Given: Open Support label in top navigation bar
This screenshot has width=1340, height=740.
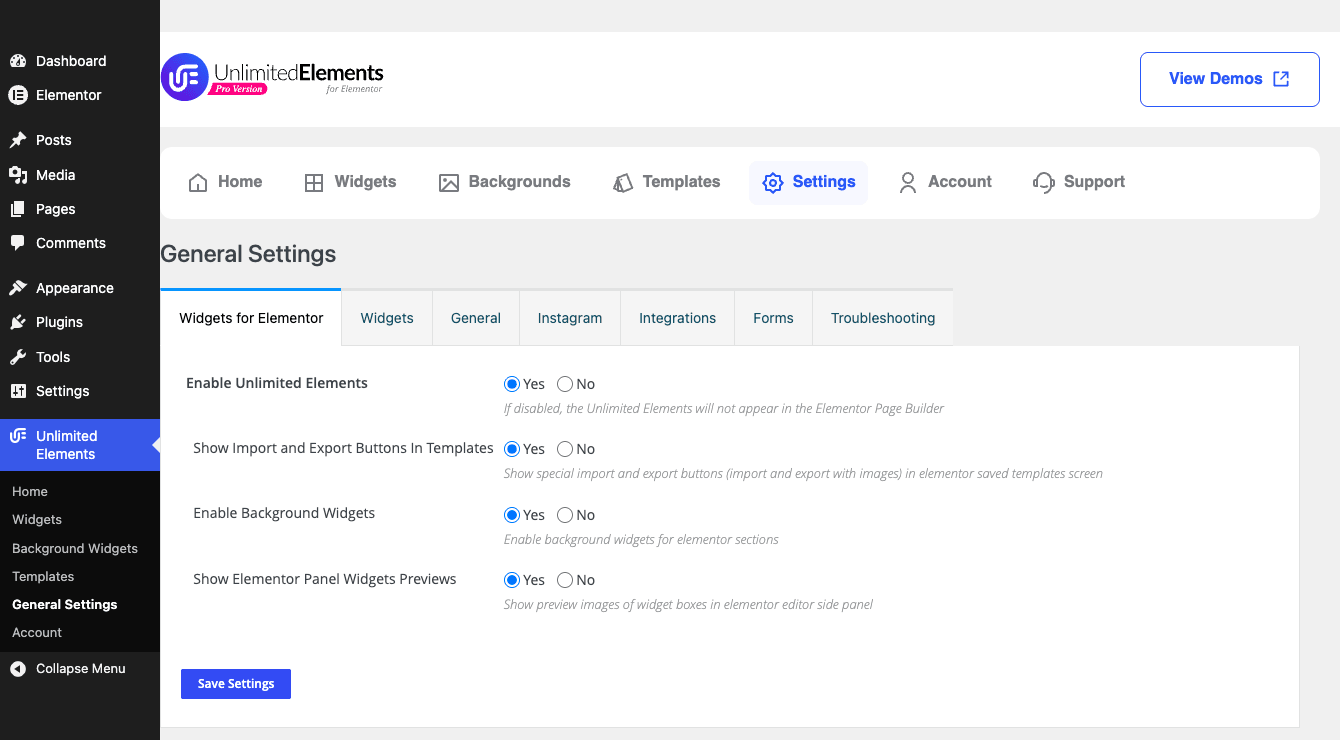Looking at the screenshot, I should [1094, 182].
